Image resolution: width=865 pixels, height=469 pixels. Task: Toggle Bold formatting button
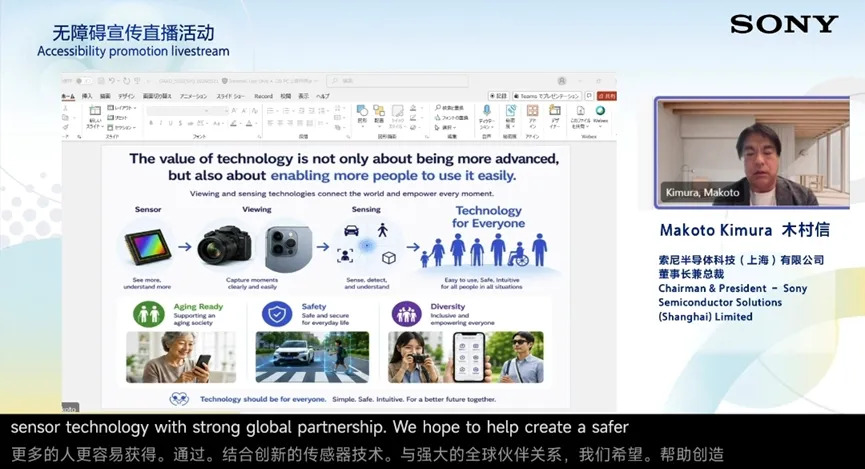click(x=151, y=123)
